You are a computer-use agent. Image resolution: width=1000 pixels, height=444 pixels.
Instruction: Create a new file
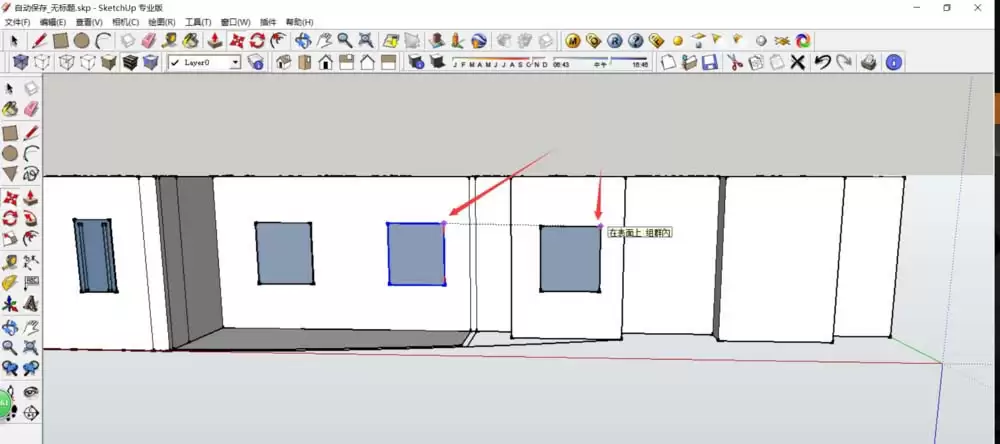668,62
